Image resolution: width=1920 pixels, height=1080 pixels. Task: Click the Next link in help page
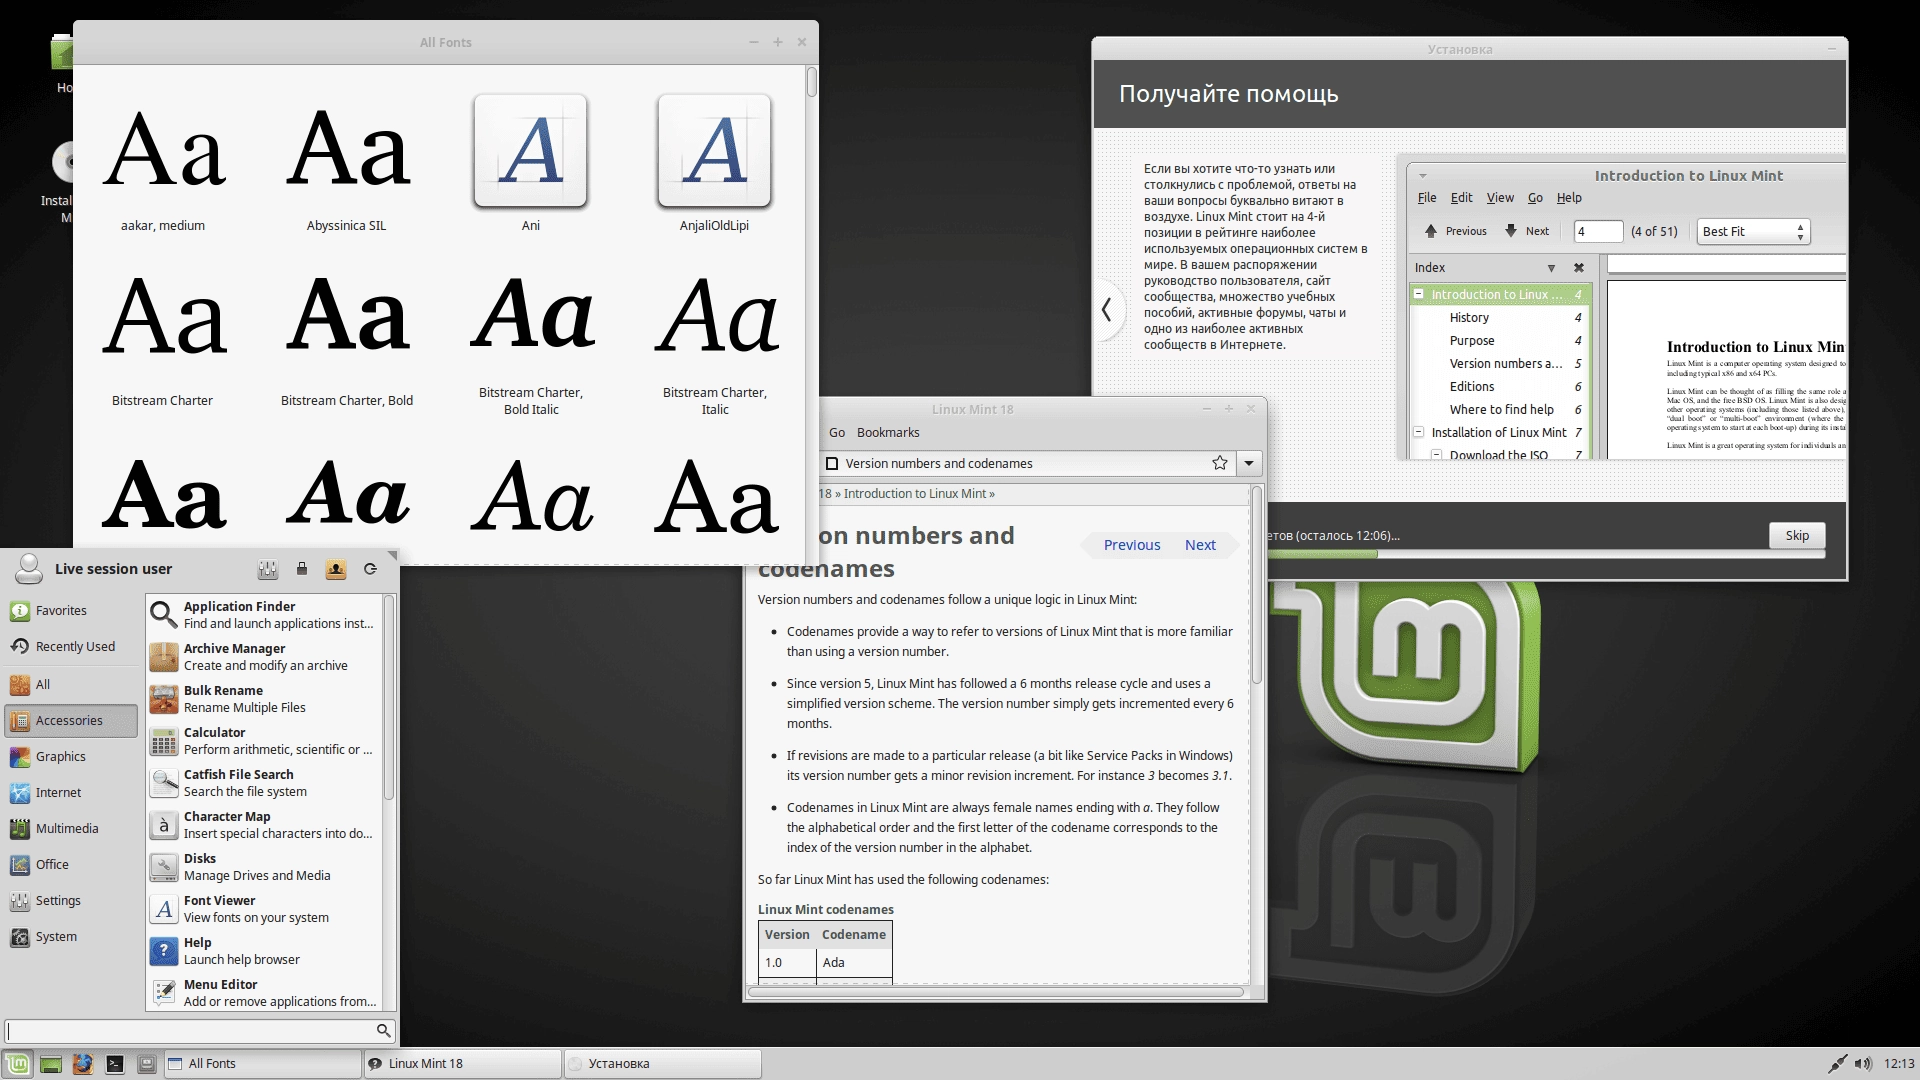[x=1200, y=545]
